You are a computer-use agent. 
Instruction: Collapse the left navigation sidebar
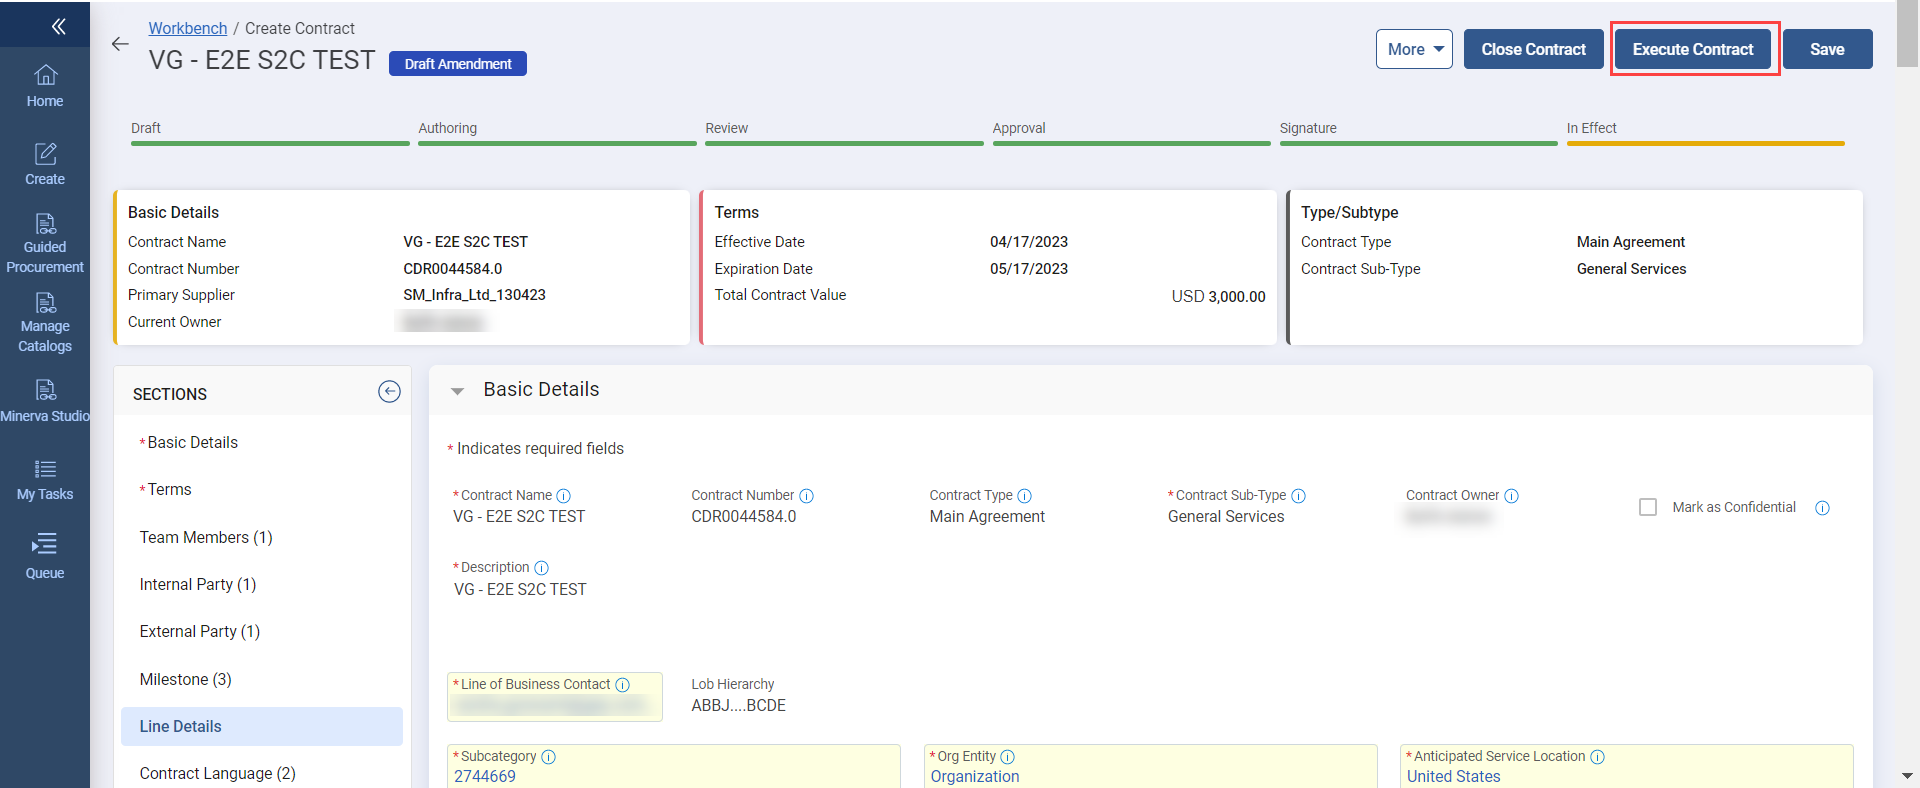pos(58,27)
